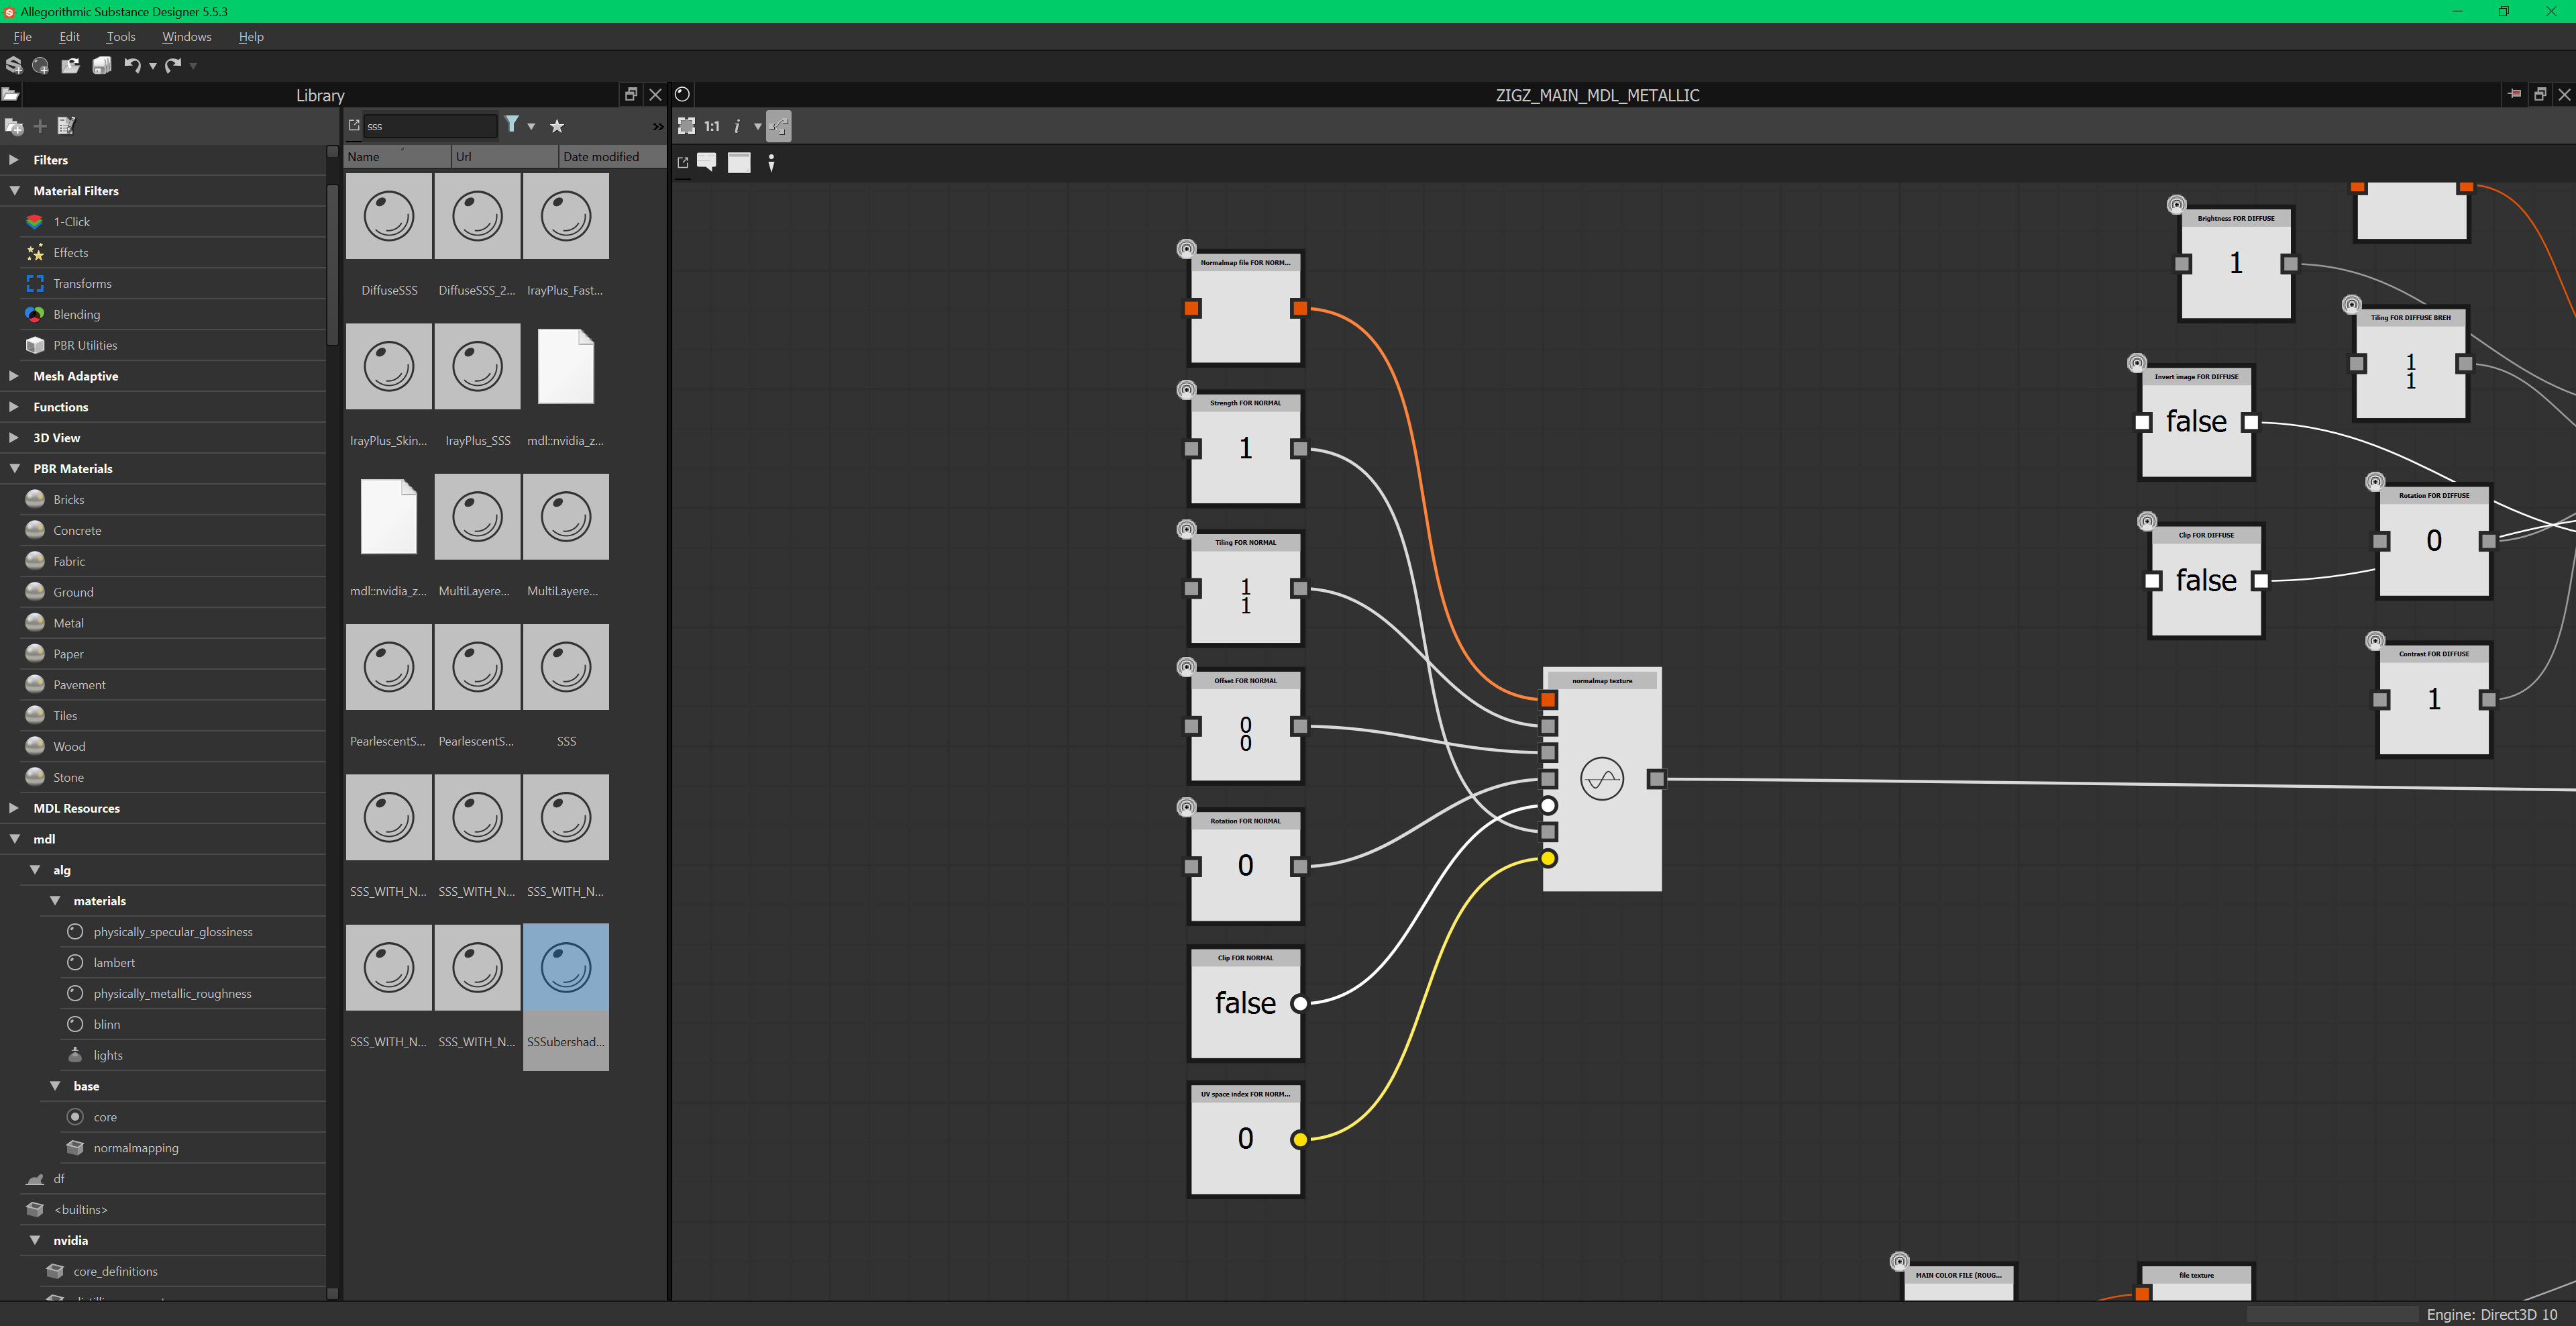This screenshot has height=1326, width=2576.
Task: Open the Edit menu
Action: pos(69,37)
